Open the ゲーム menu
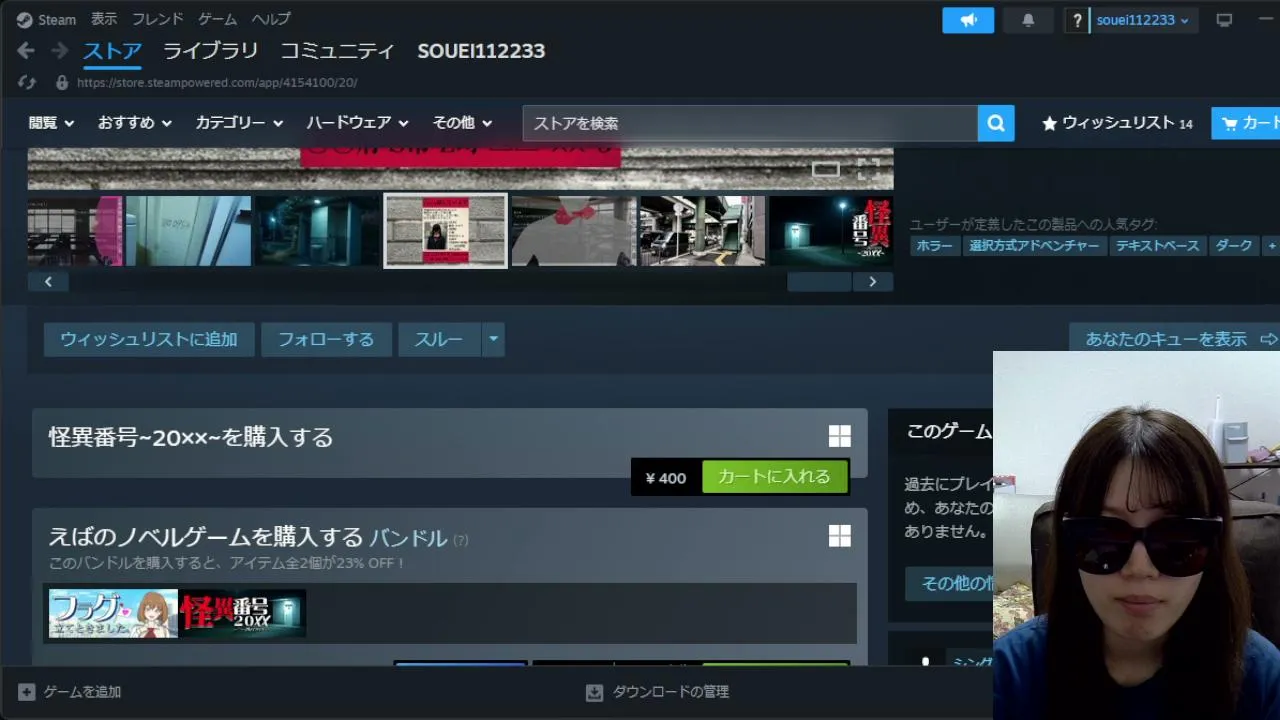This screenshot has height=720, width=1280. tap(218, 19)
